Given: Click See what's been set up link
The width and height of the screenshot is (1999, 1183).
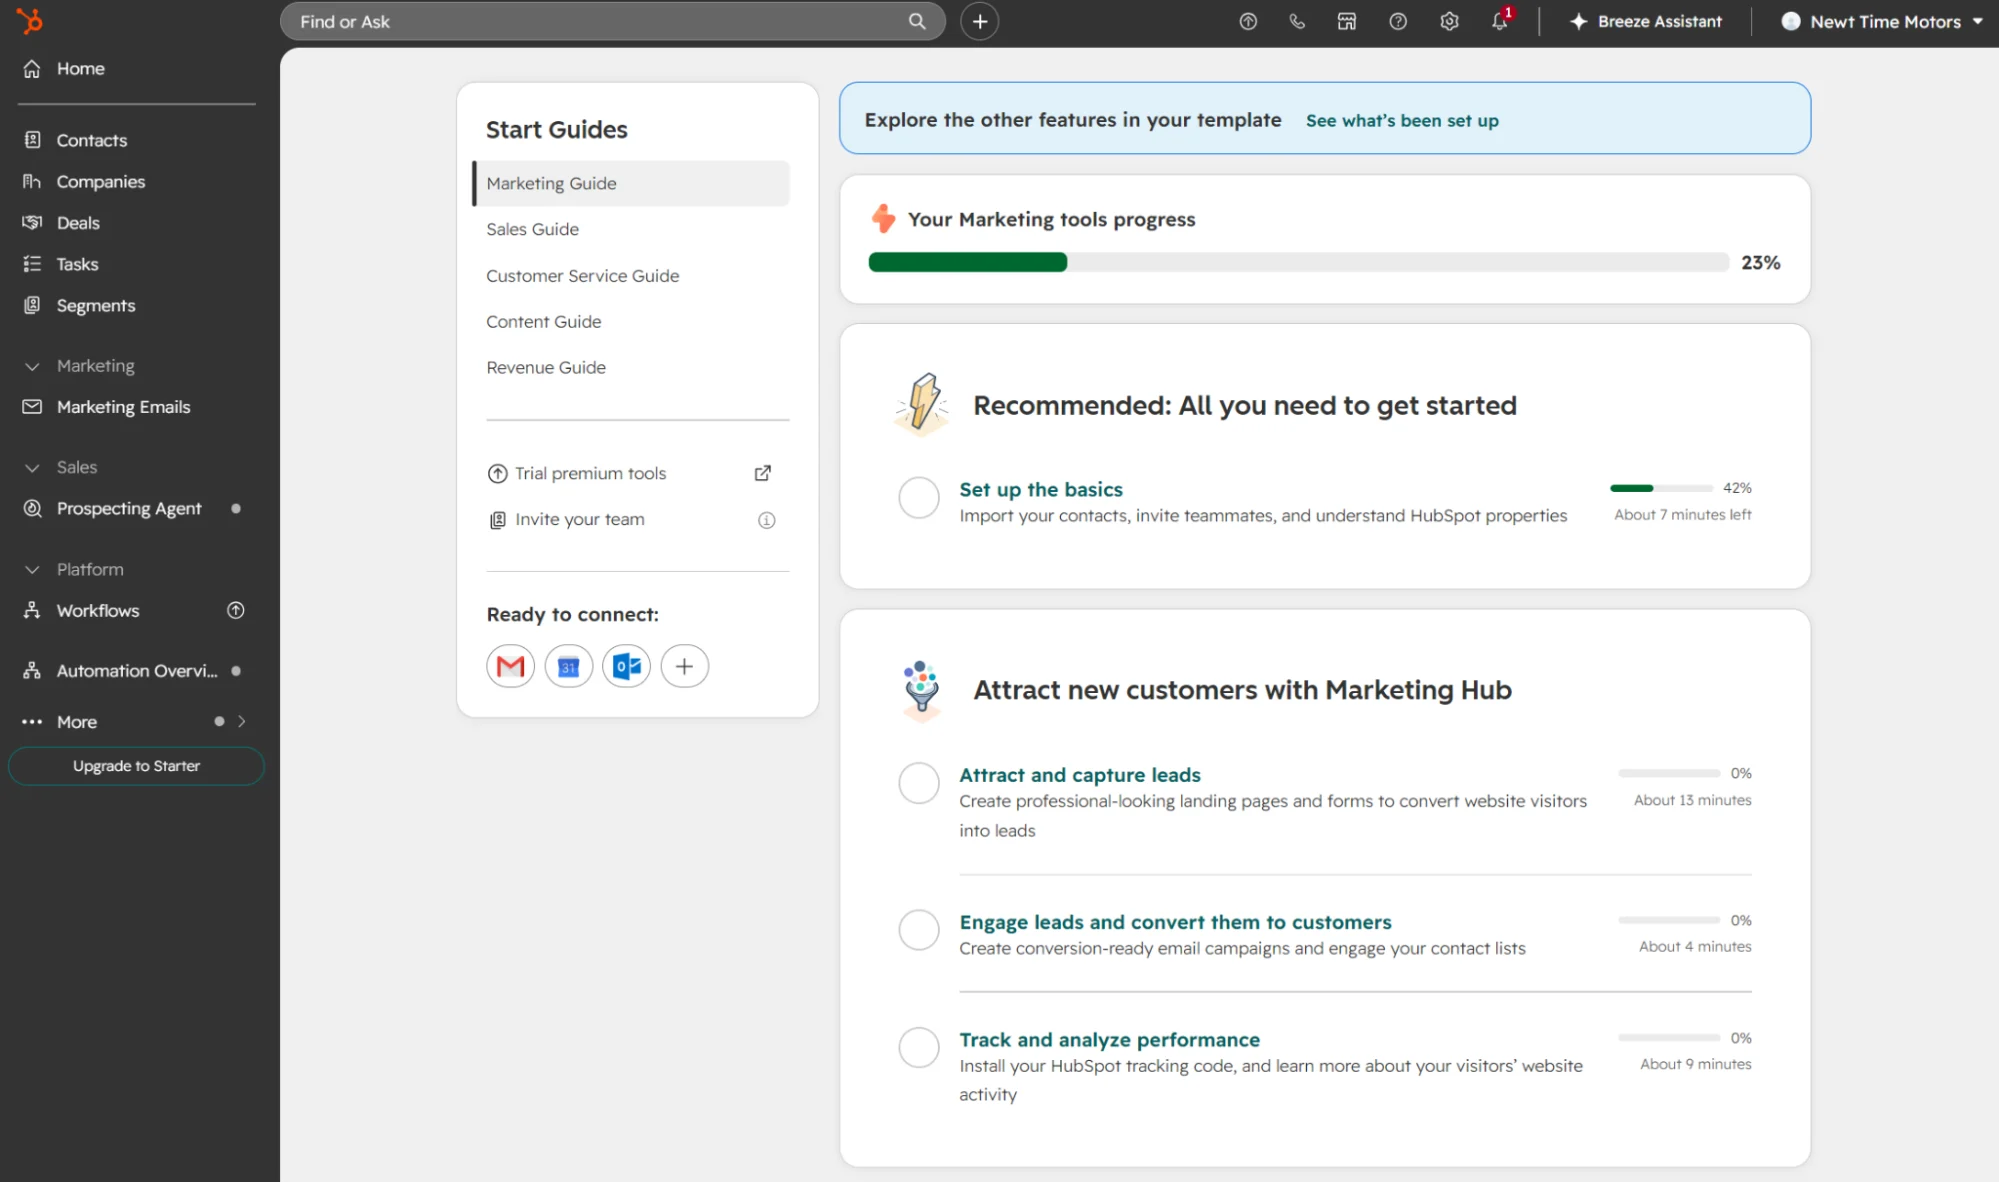Looking at the screenshot, I should click(1402, 120).
